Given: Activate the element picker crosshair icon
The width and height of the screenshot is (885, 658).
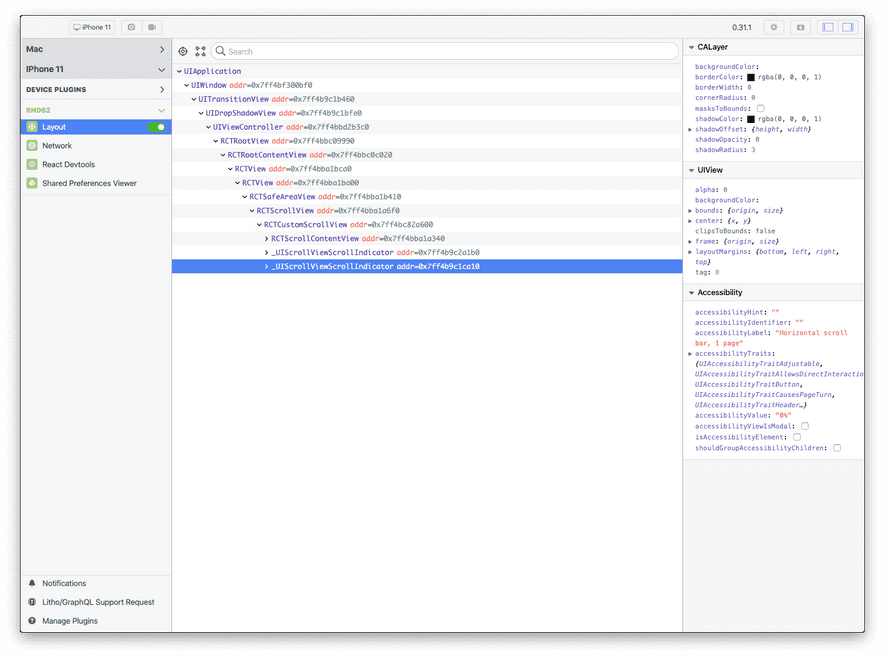Looking at the screenshot, I should click(182, 51).
